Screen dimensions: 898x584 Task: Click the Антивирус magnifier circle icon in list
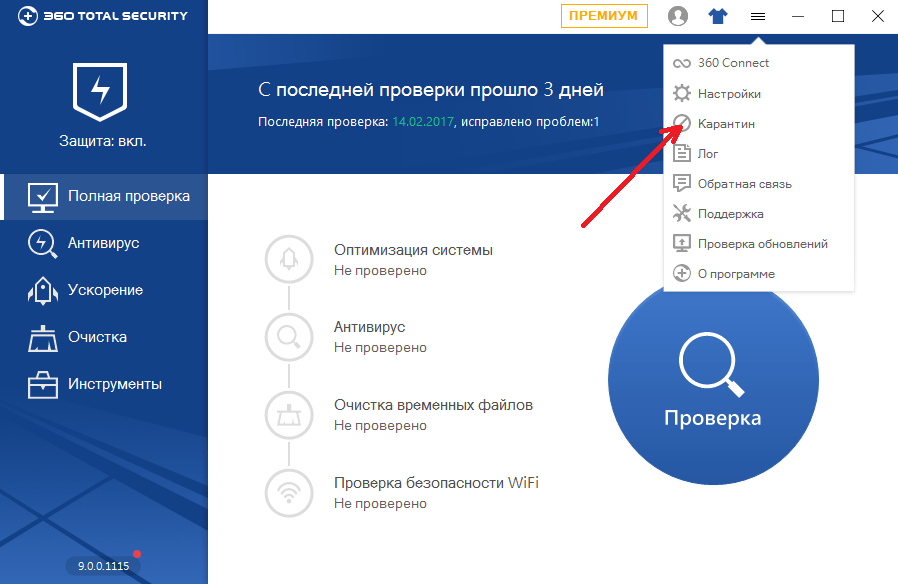tap(289, 337)
